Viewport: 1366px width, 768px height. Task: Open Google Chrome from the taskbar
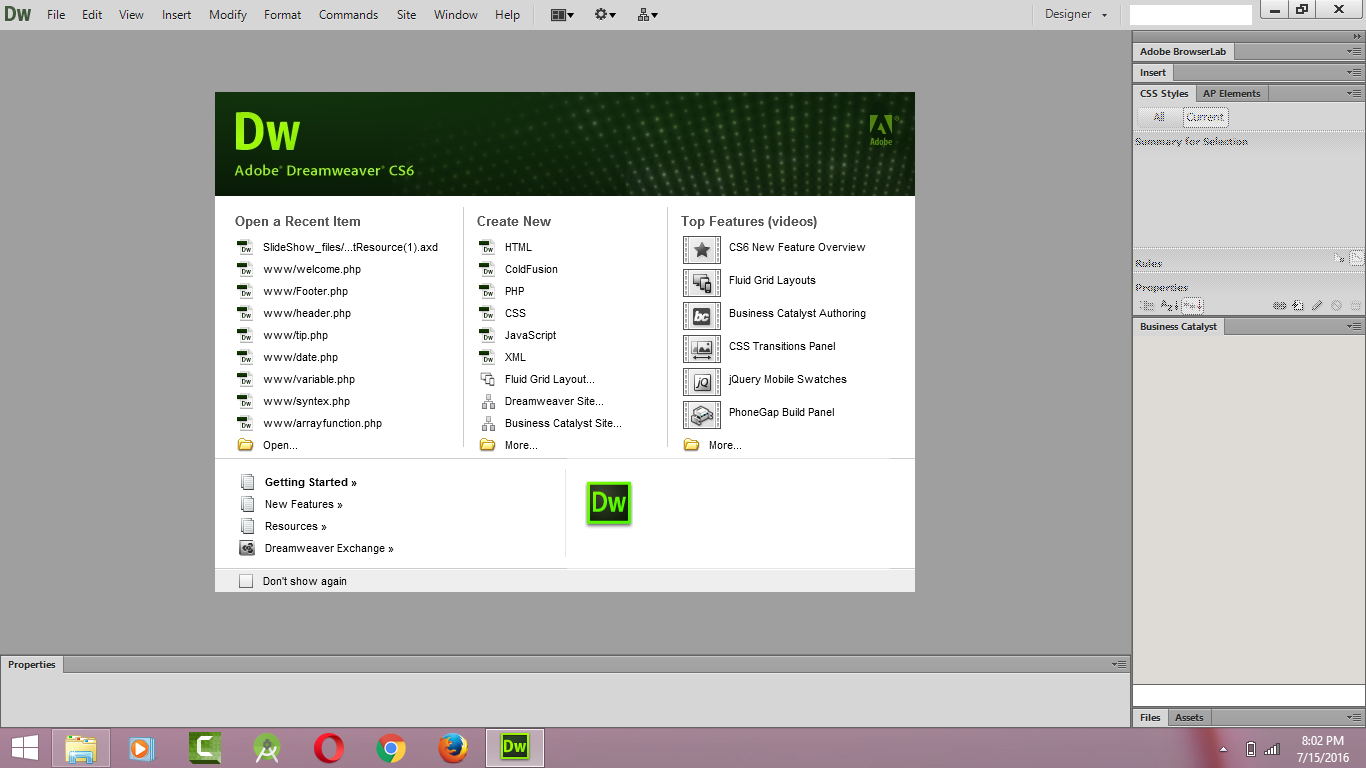click(x=391, y=748)
